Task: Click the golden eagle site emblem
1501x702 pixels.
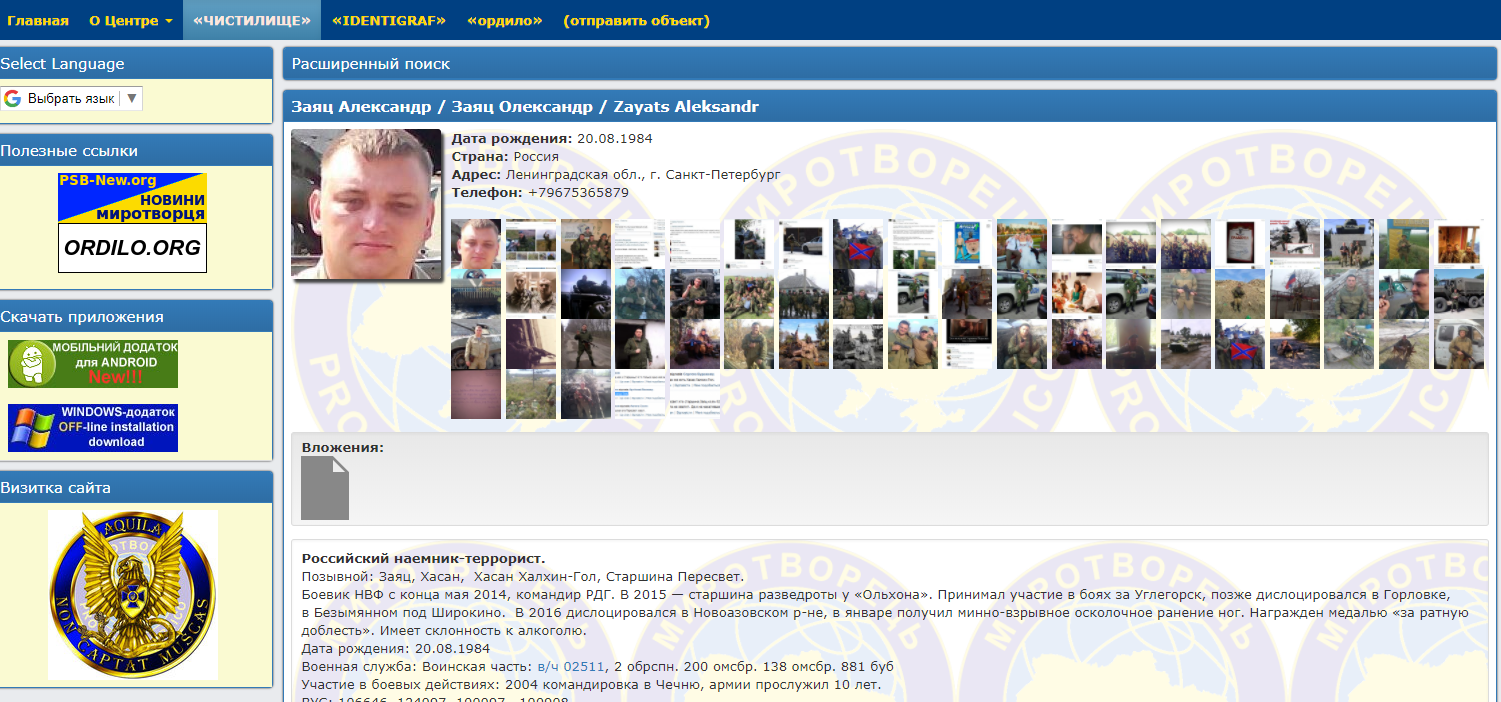Action: [x=133, y=594]
